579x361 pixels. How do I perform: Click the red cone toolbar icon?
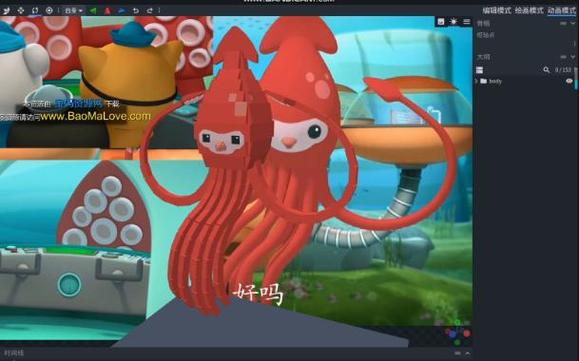(x=107, y=11)
